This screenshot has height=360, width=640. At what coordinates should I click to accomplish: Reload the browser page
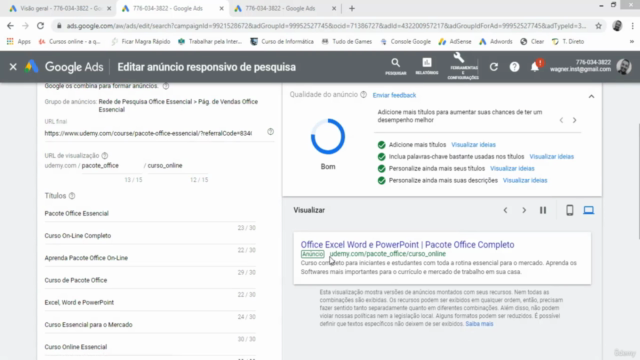point(40,26)
